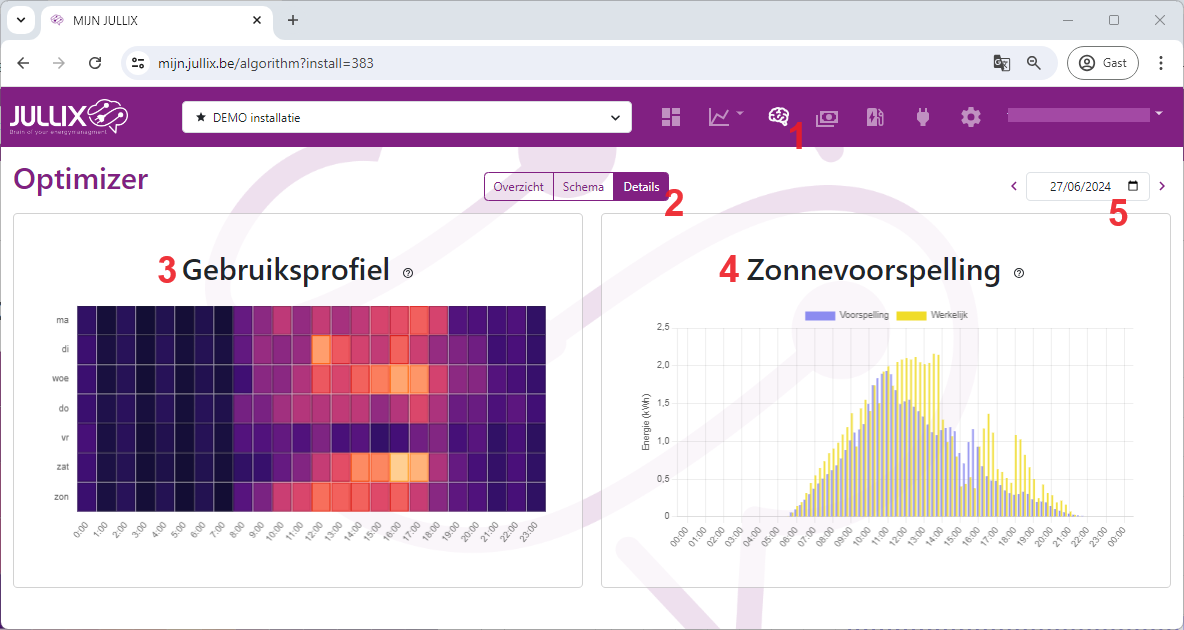
Task: Open the user account dropdown
Action: (x=1159, y=114)
